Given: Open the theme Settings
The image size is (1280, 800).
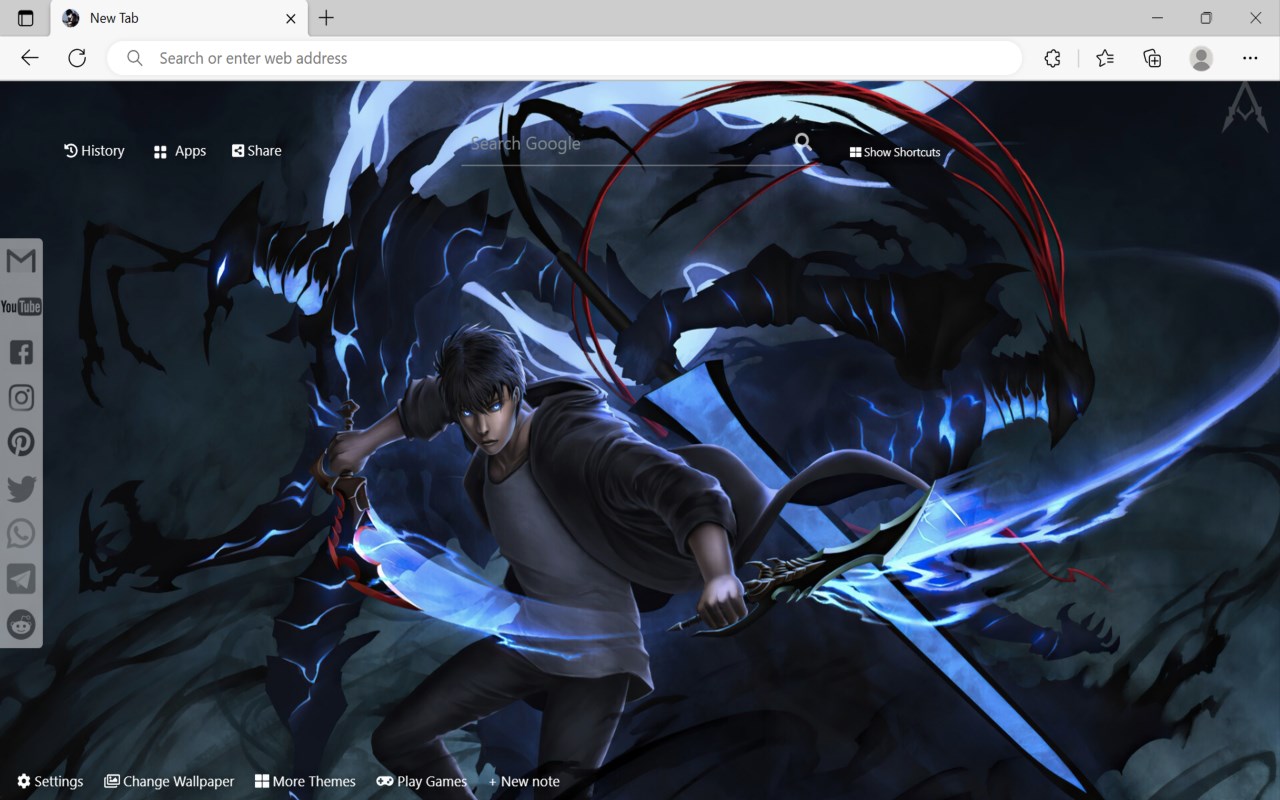Looking at the screenshot, I should point(50,781).
